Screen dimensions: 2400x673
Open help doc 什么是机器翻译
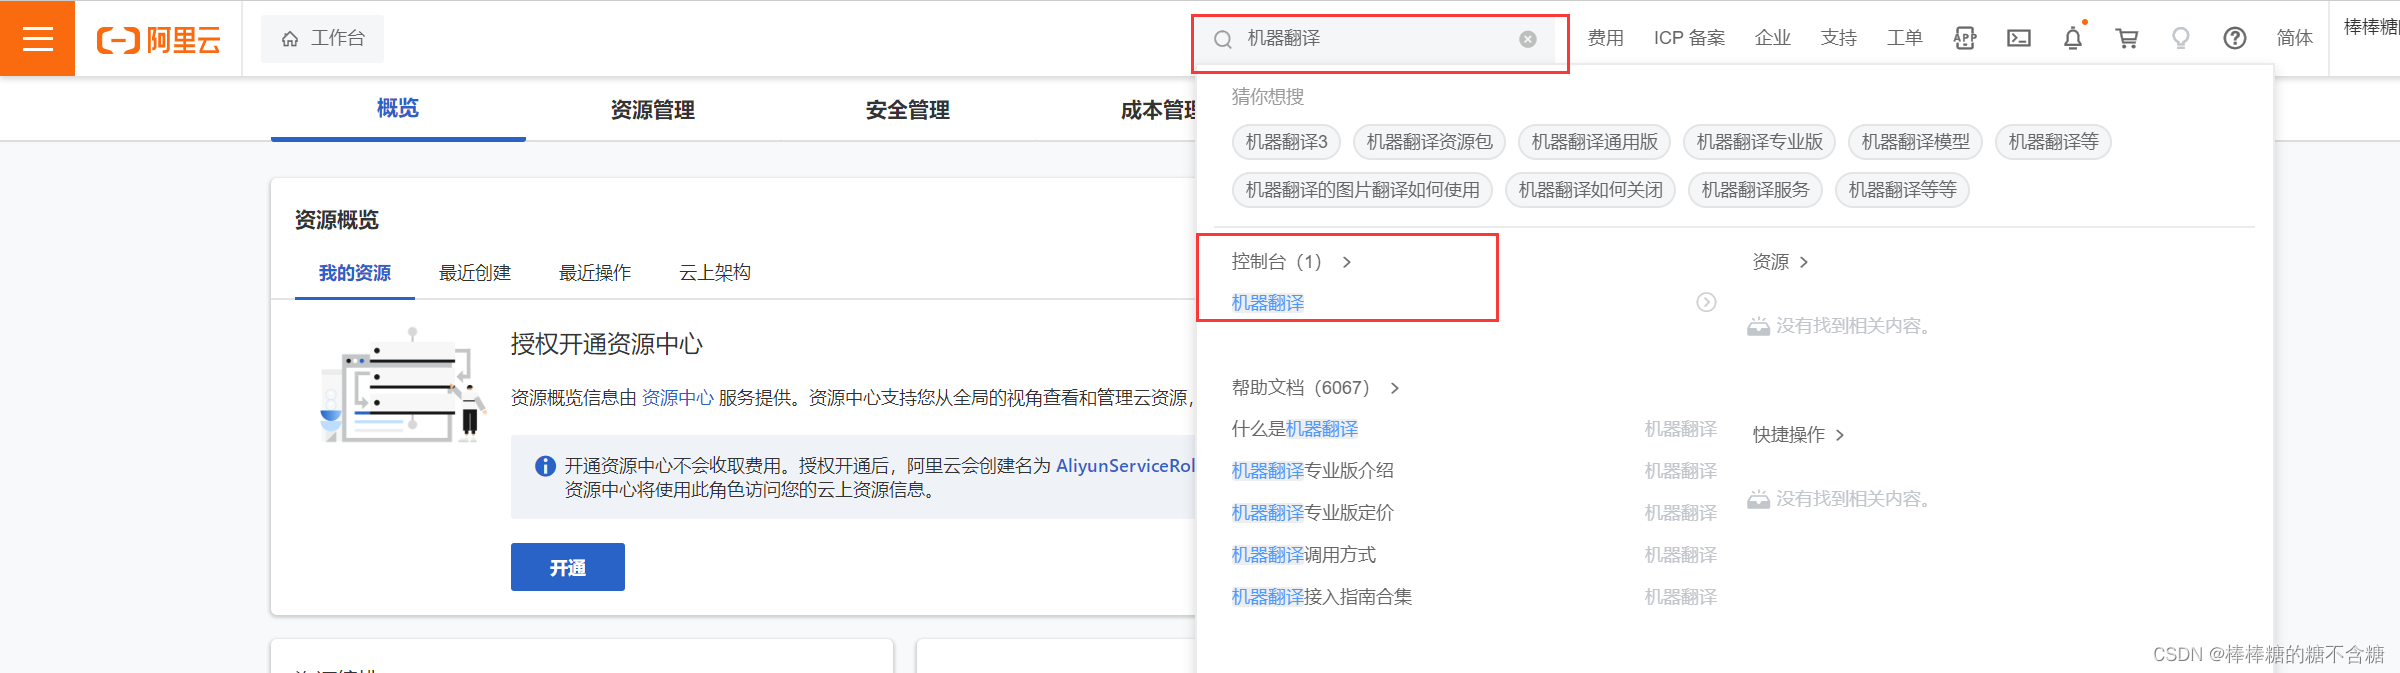click(x=1295, y=429)
